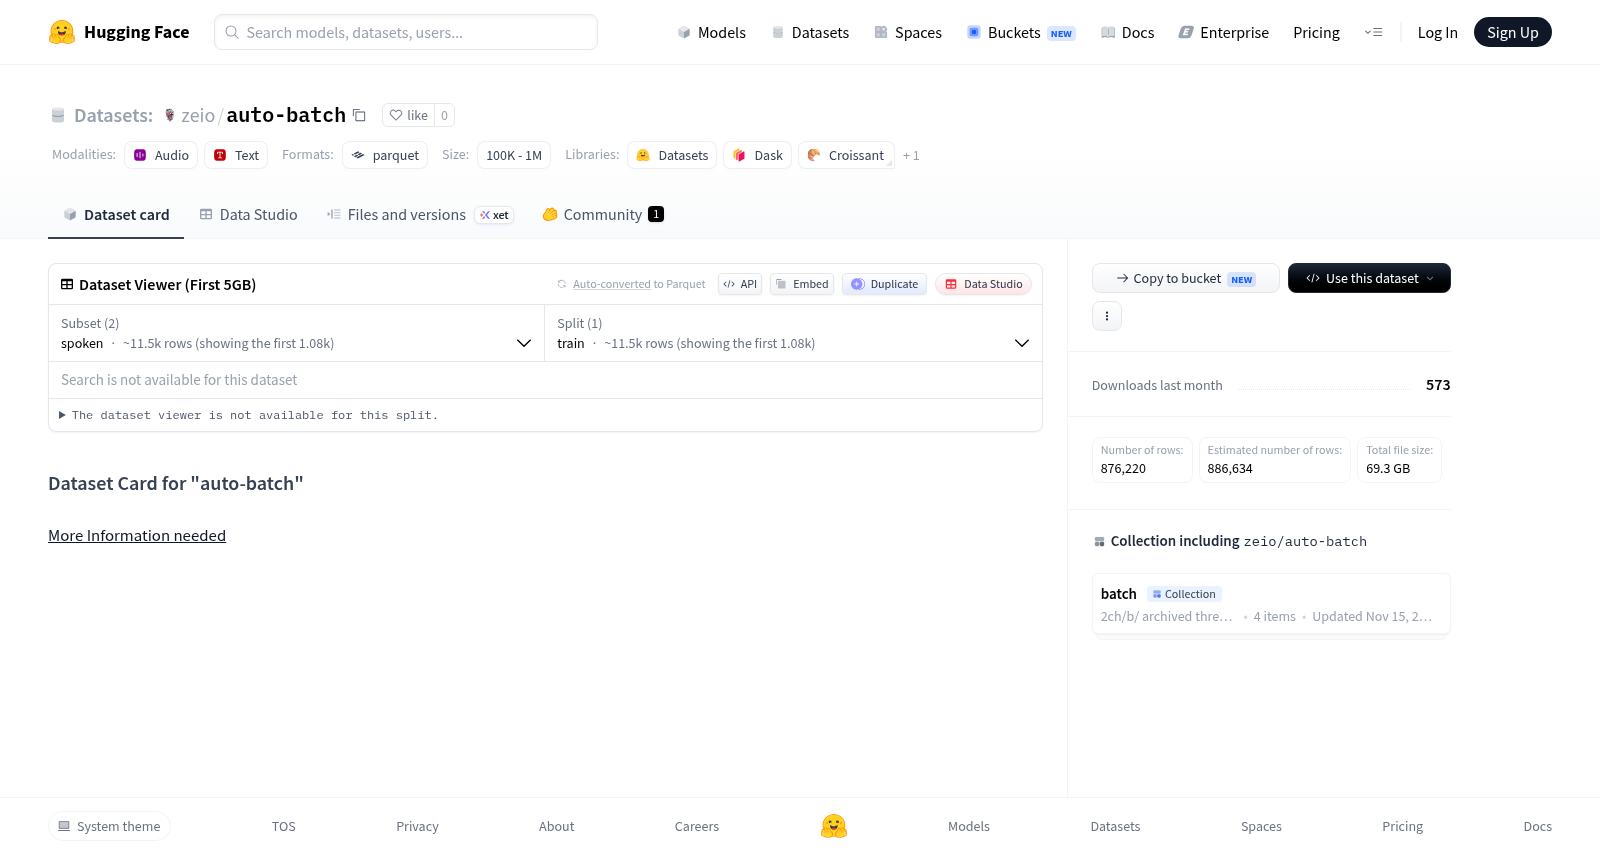The image size is (1600, 861).
Task: Show additional libraries with +1
Action: [911, 155]
